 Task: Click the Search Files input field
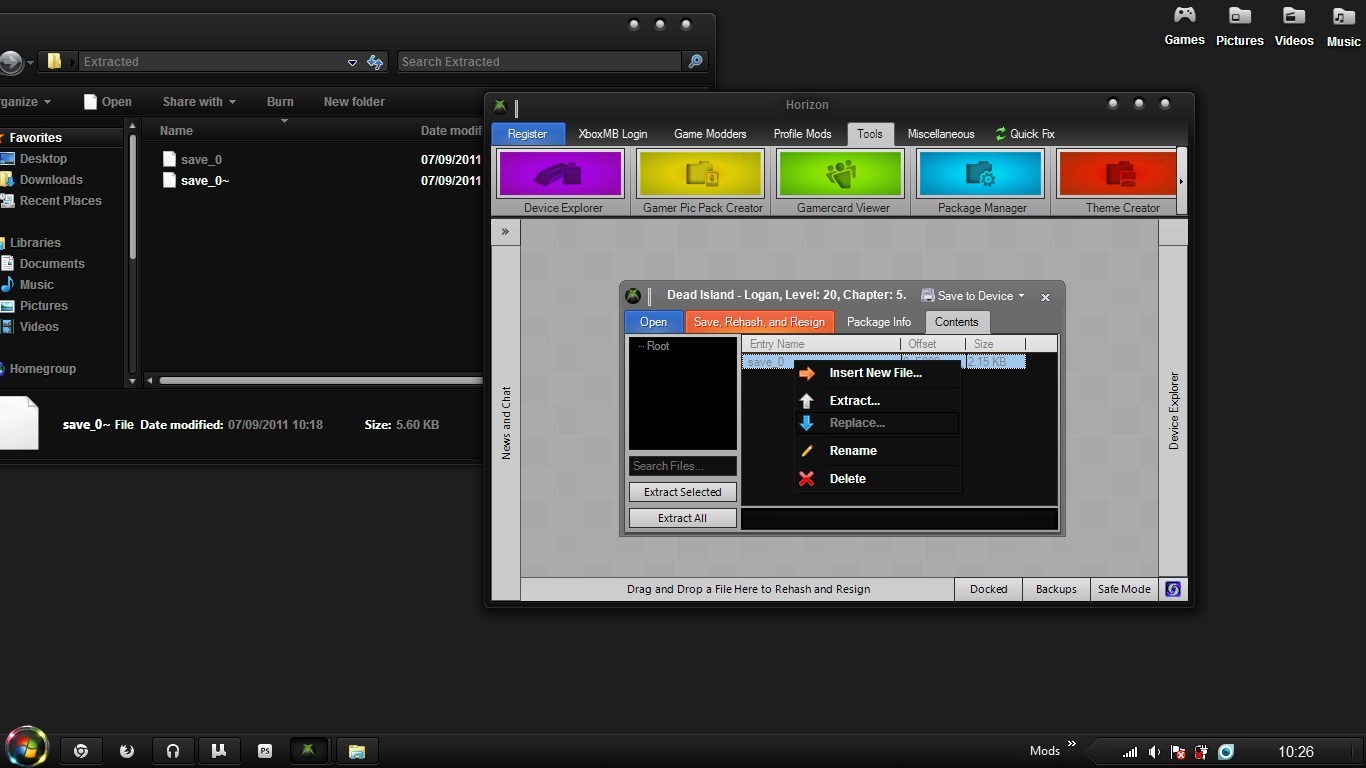(x=682, y=466)
